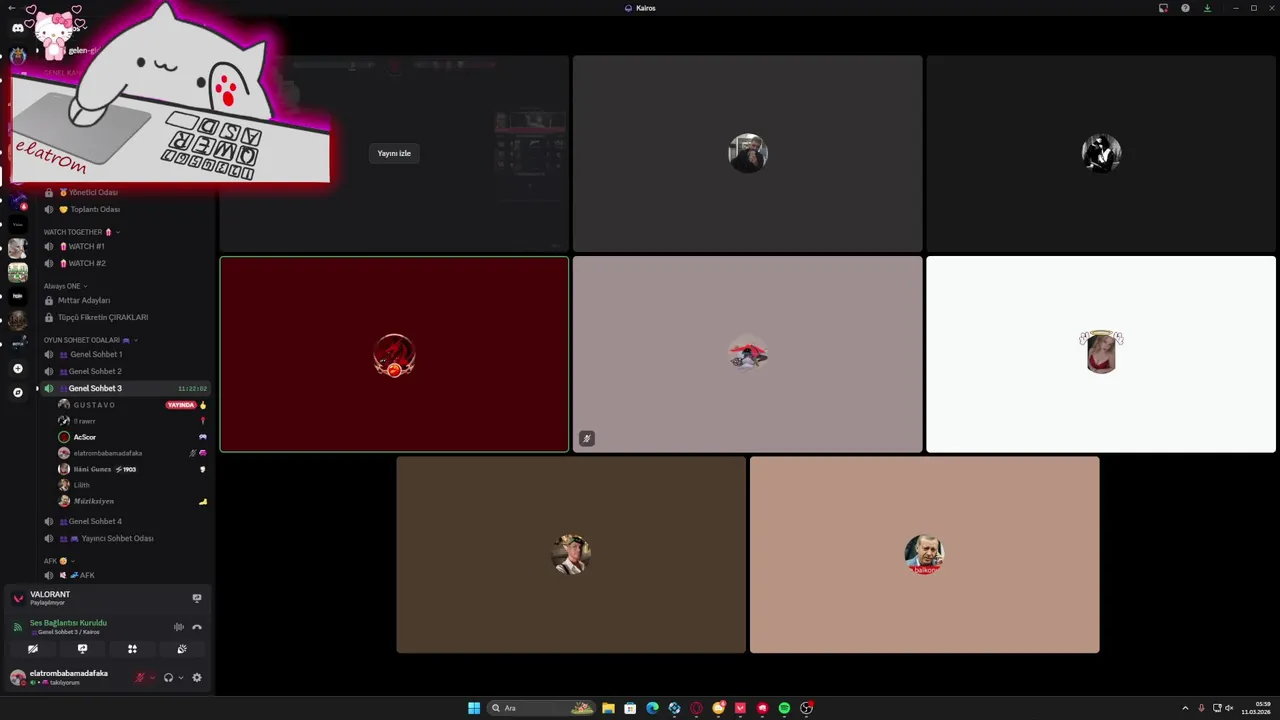Viewport: 1280px width, 720px height.
Task: Turn on camera in voice panel
Action: click(33, 649)
